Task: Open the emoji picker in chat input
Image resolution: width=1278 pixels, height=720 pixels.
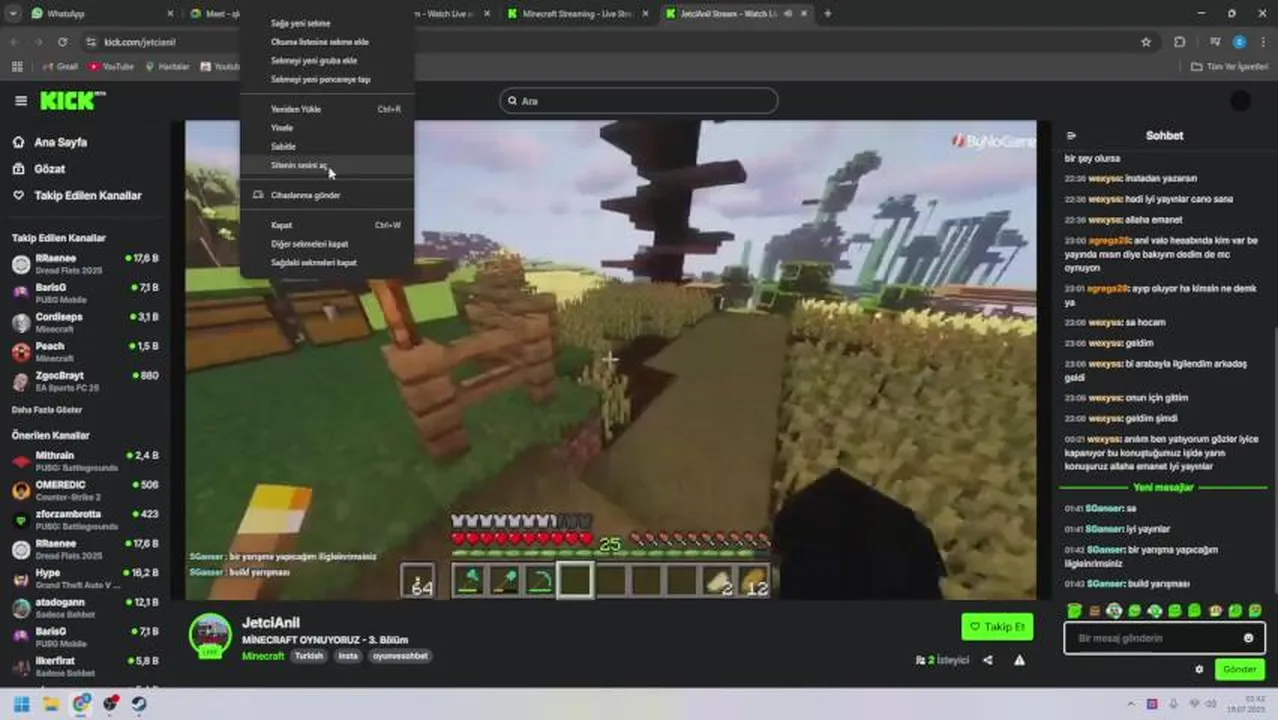Action: 1249,638
